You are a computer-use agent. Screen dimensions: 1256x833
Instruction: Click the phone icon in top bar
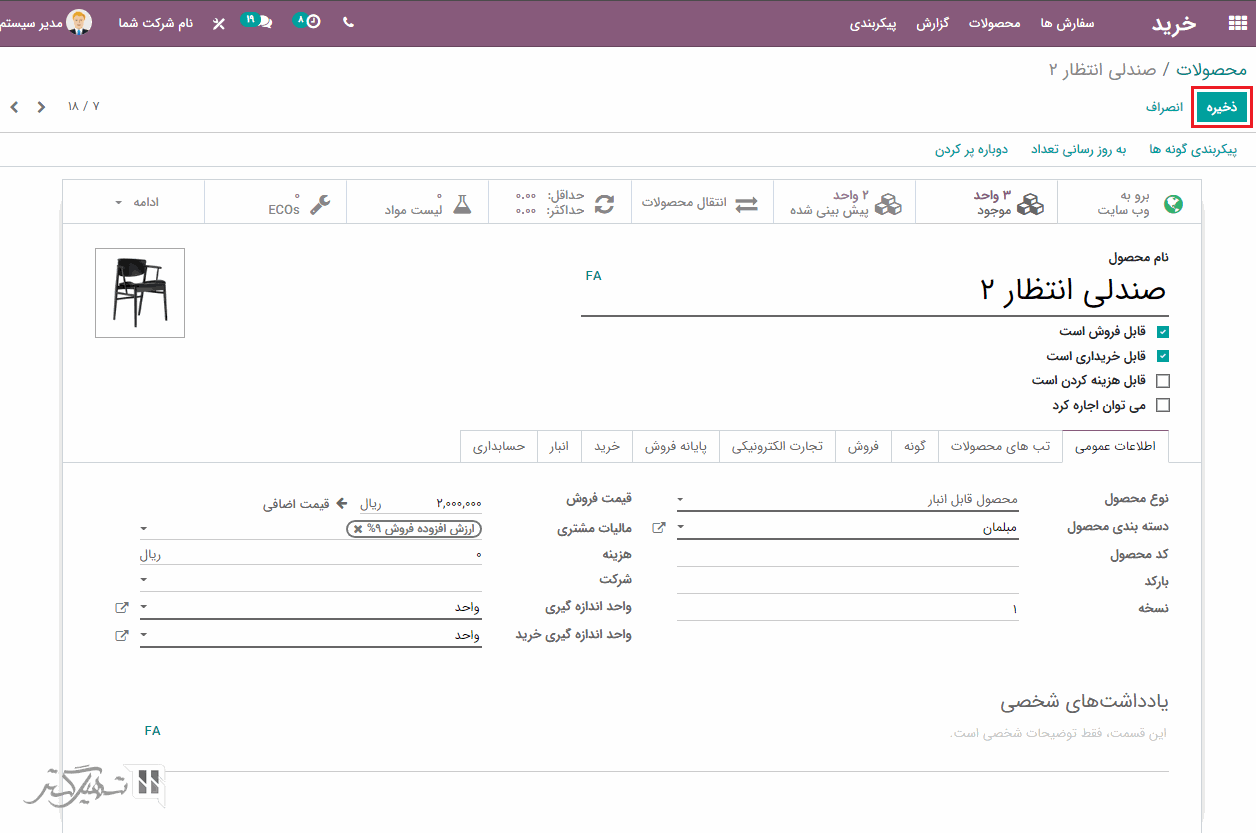tap(348, 22)
